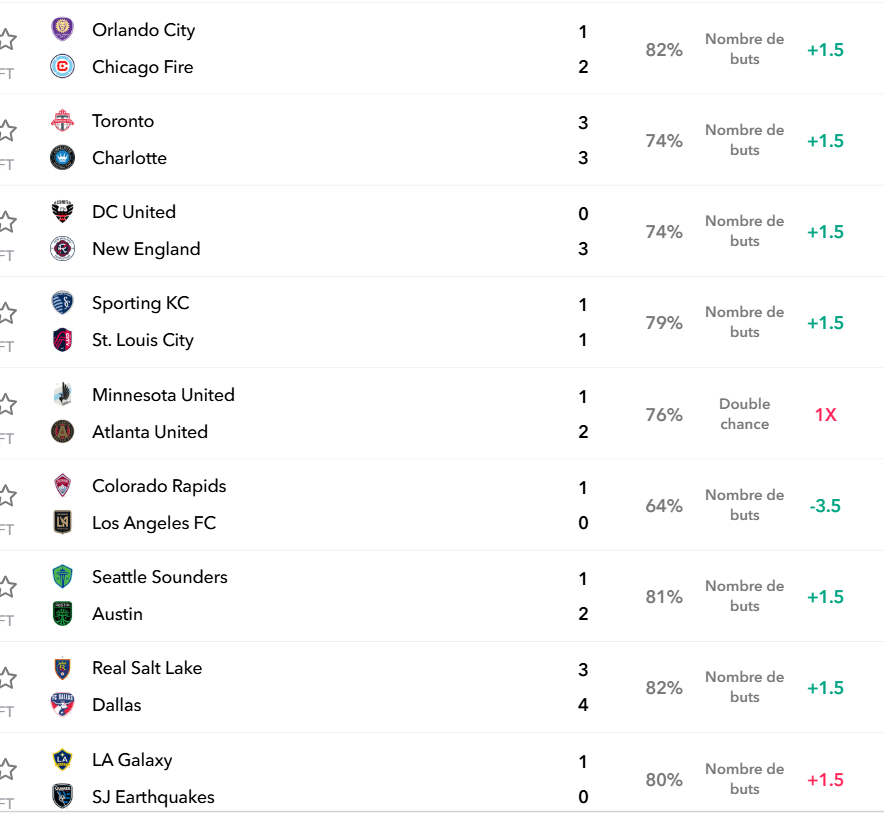The image size is (884, 813).
Task: Click the Colorado Rapids team name
Action: [x=159, y=486]
